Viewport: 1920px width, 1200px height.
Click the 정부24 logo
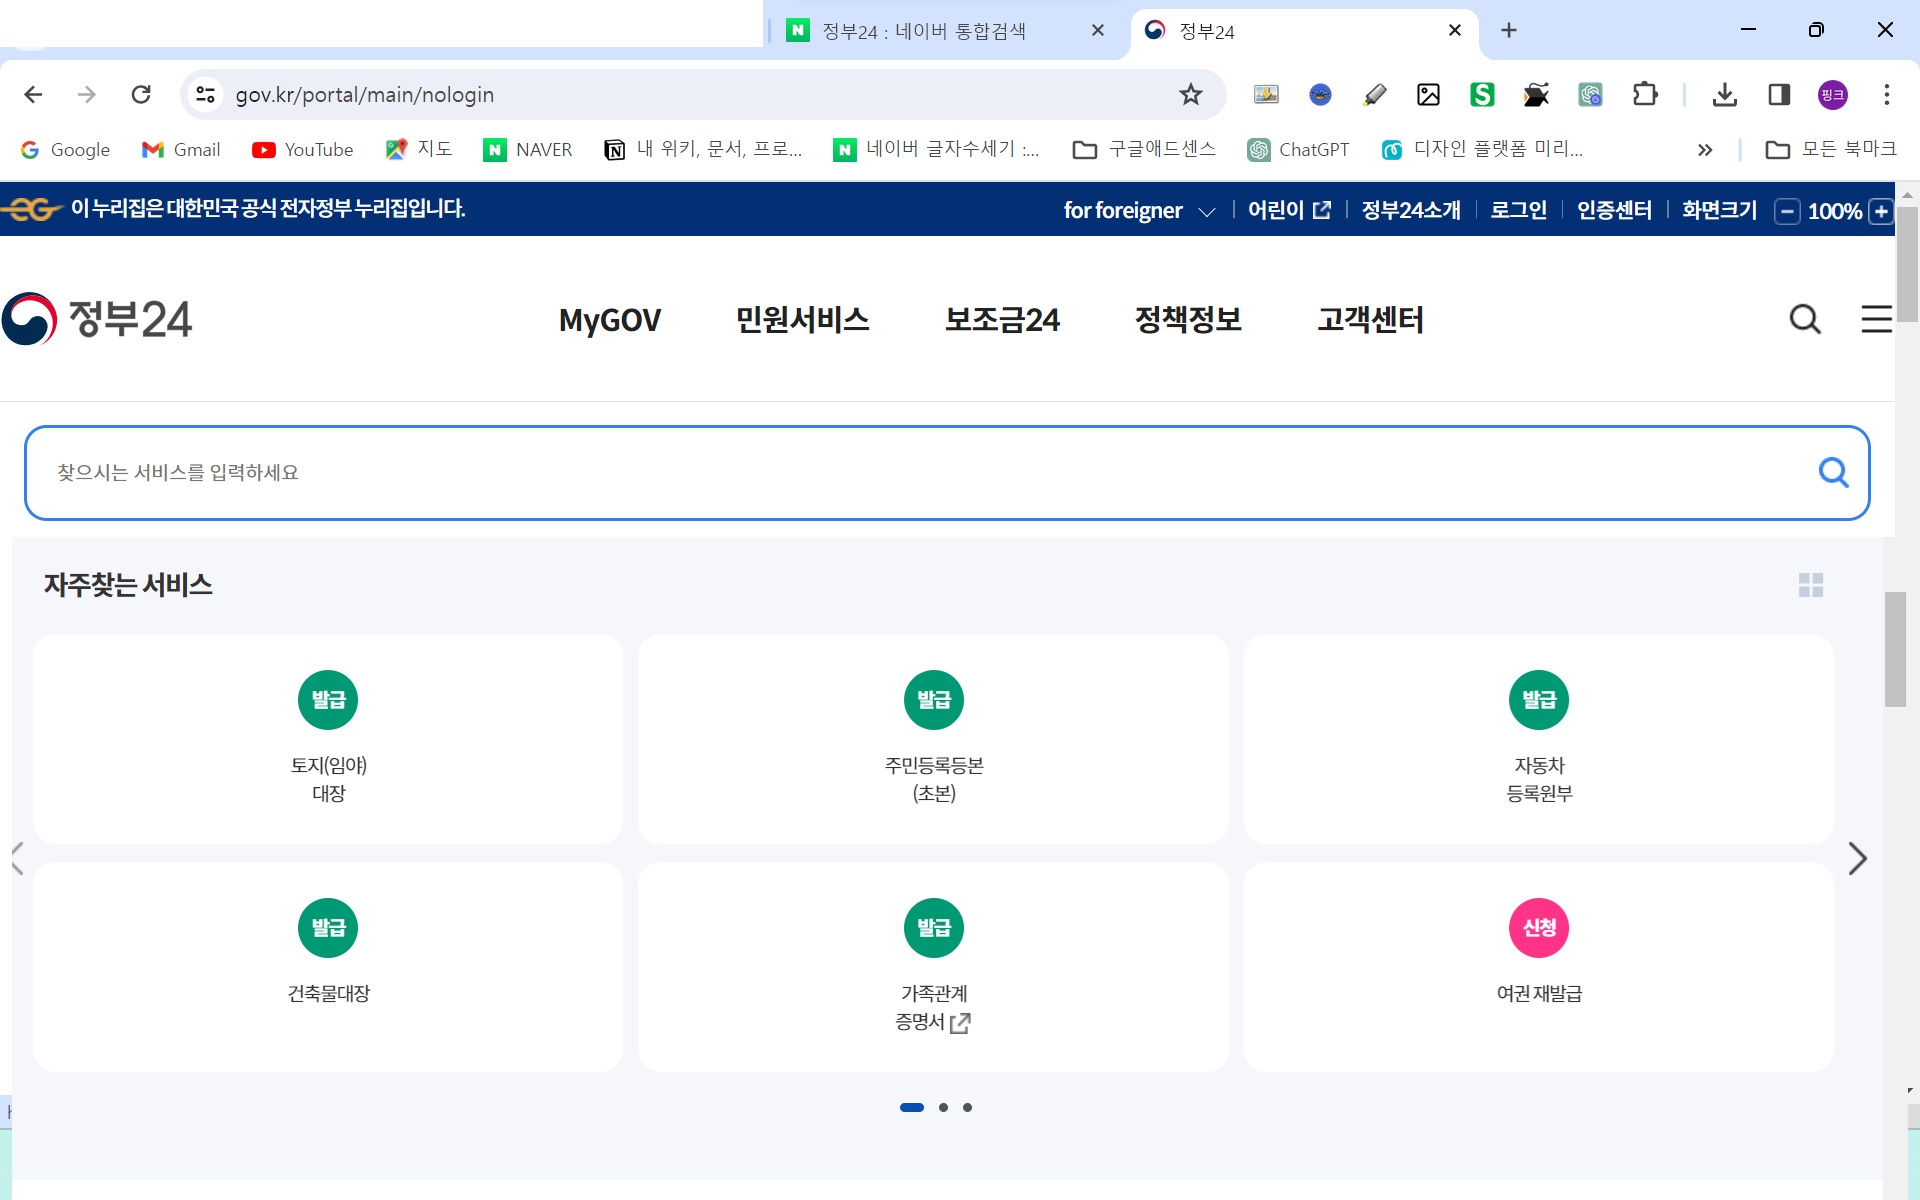97,320
